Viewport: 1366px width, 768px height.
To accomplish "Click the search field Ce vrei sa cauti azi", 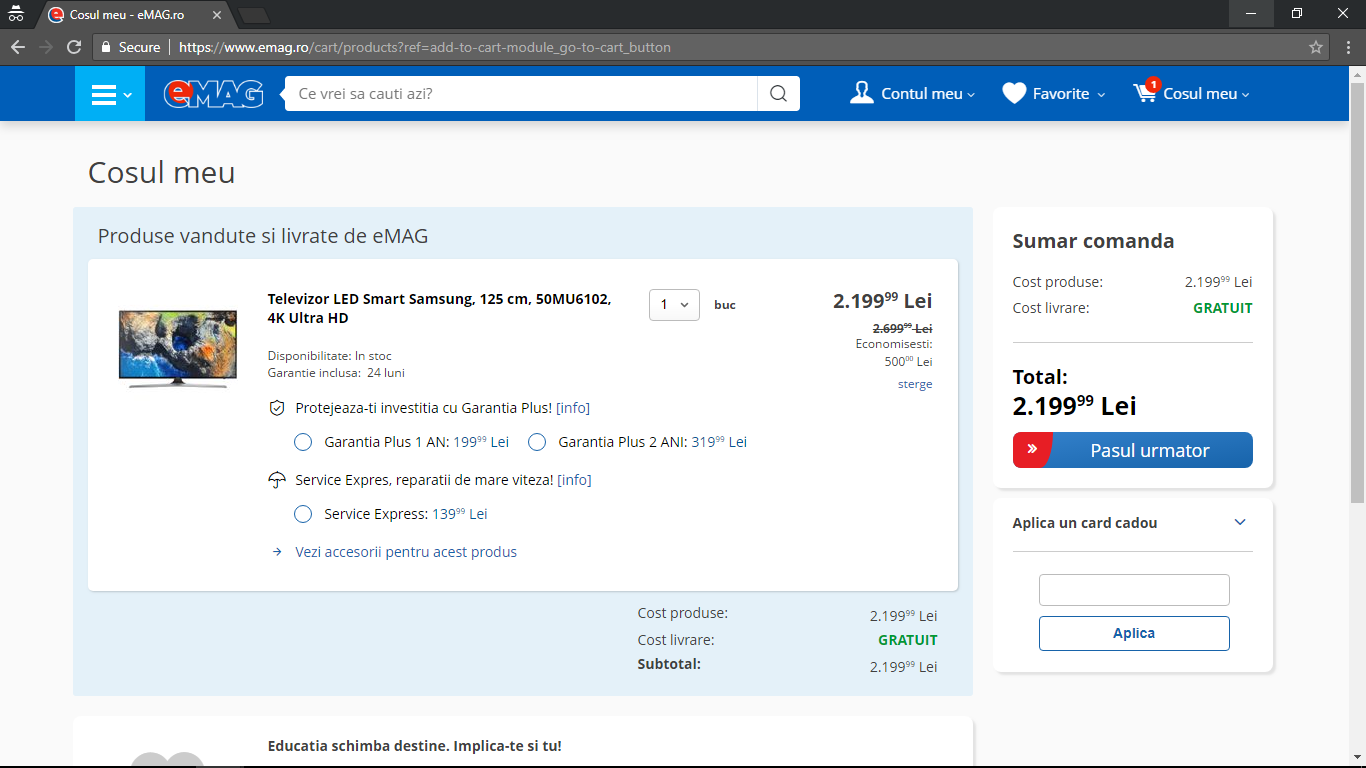I will [521, 94].
